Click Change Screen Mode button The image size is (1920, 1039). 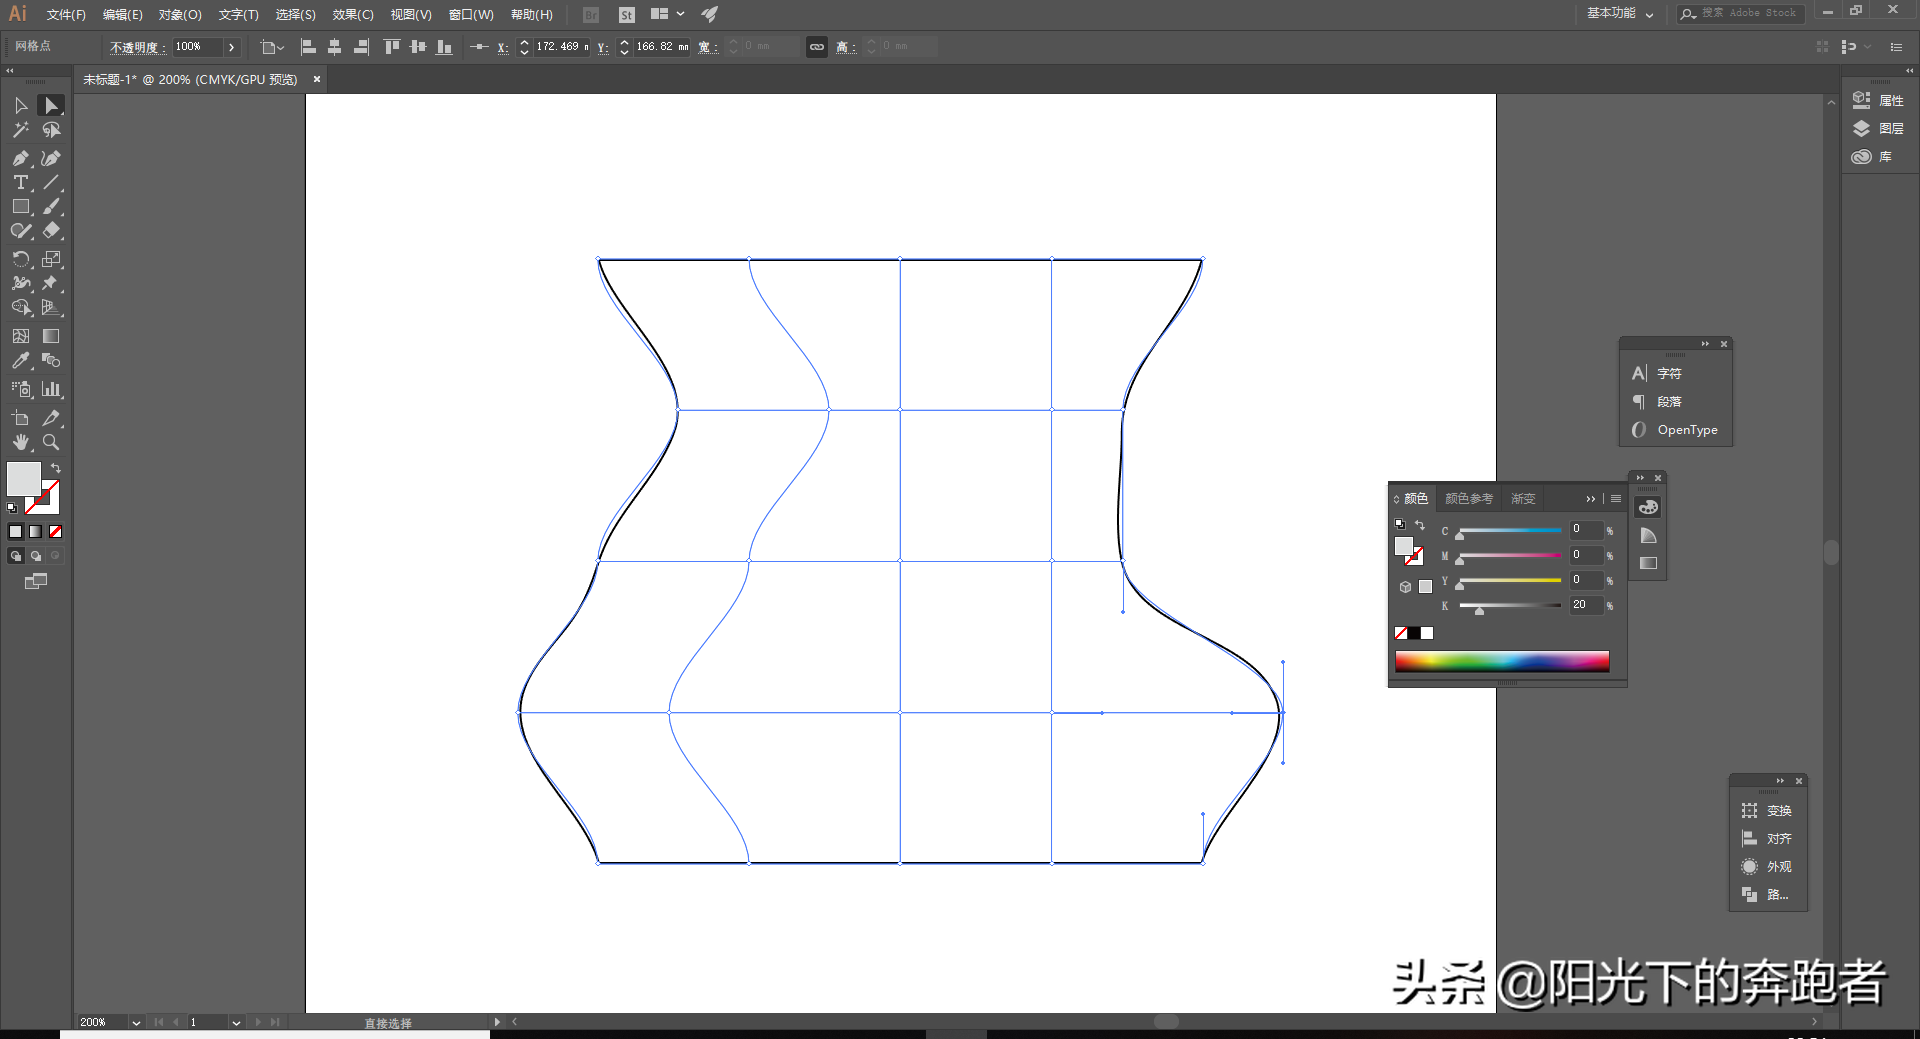tap(35, 582)
